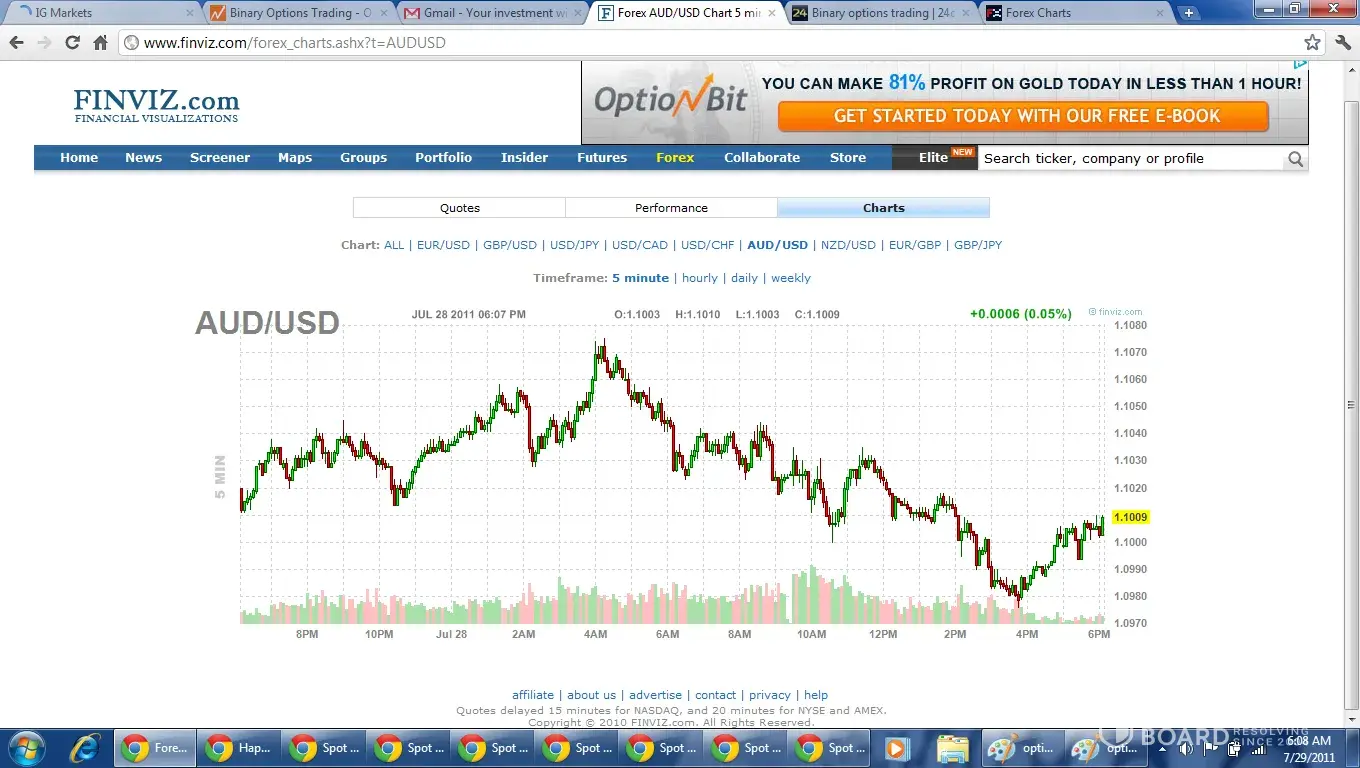Viewport: 1360px width, 768px height.
Task: Select the Quotes tab
Action: 460,208
